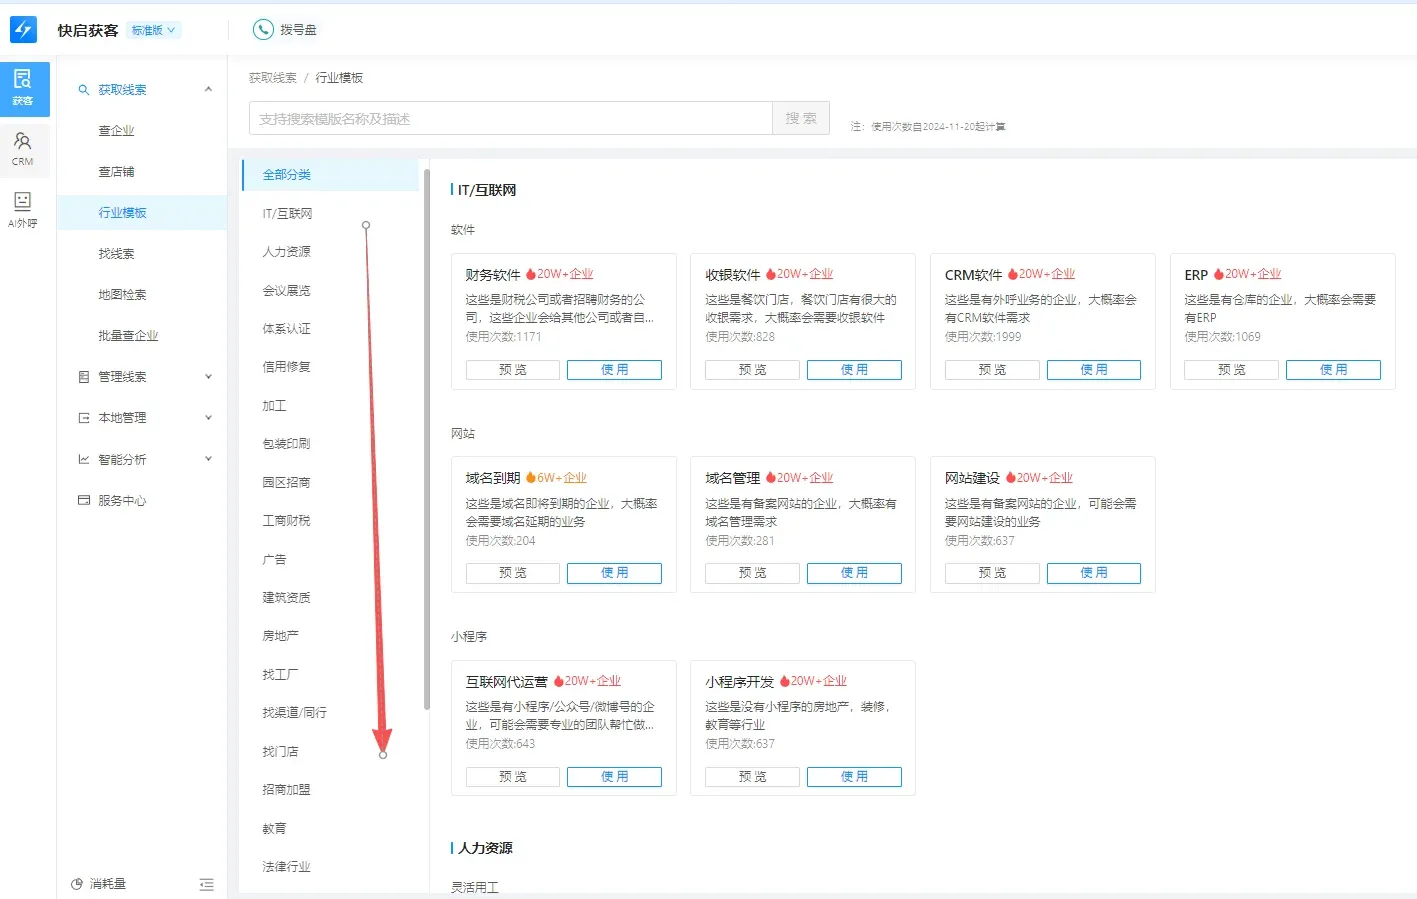The width and height of the screenshot is (1417, 899).
Task: Open the CRM sidebar icon
Action: click(23, 148)
